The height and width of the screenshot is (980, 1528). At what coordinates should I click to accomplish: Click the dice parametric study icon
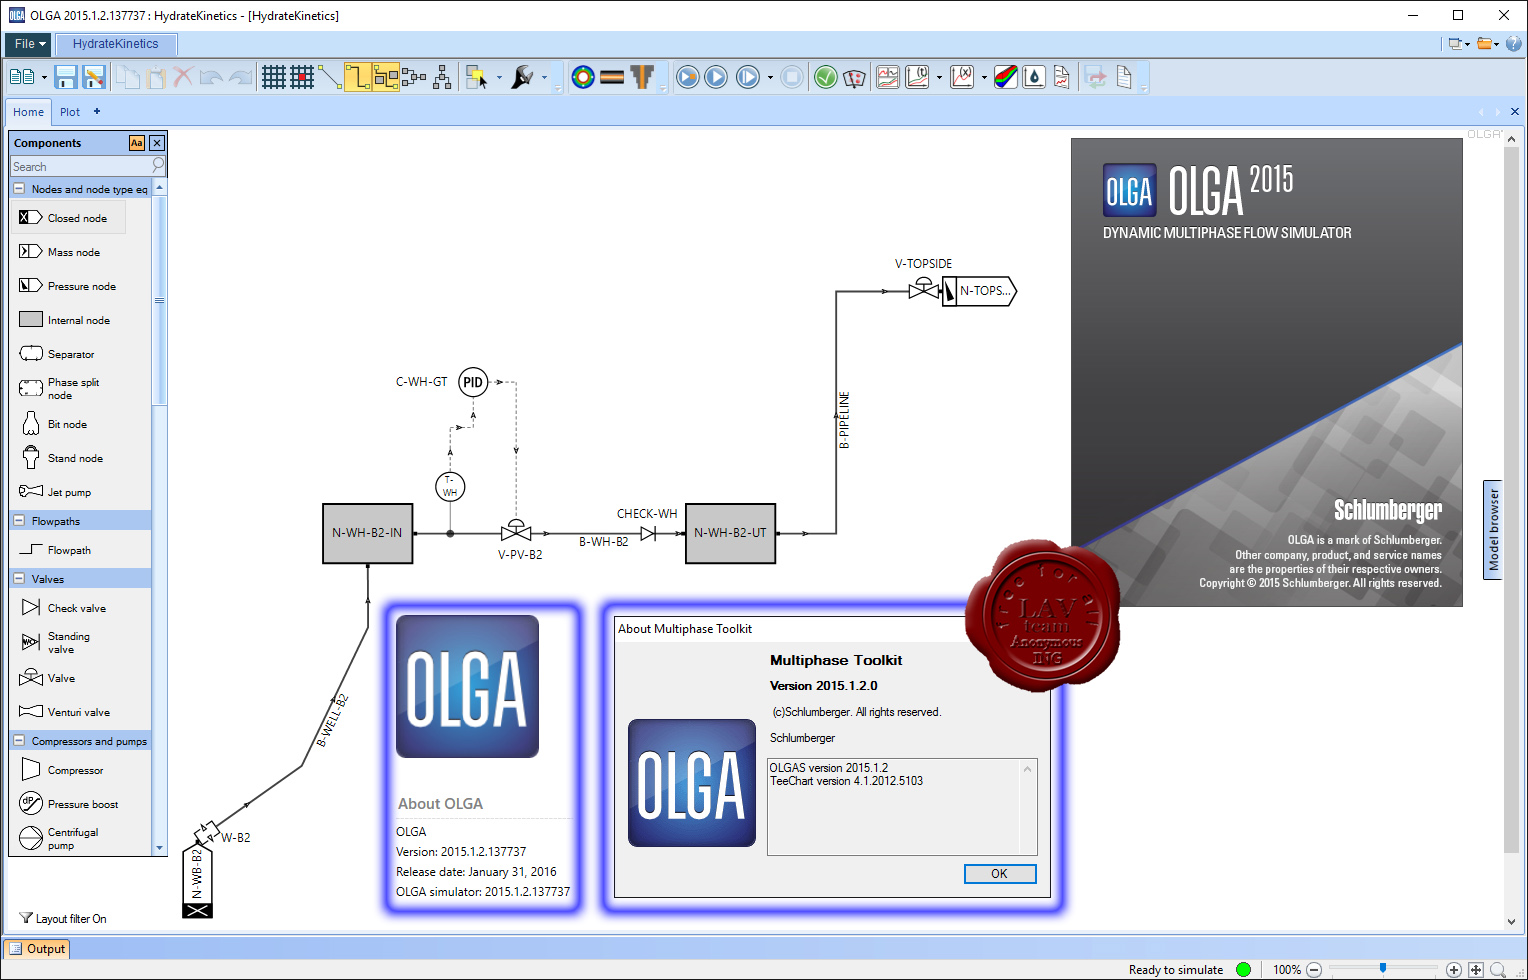coord(854,77)
